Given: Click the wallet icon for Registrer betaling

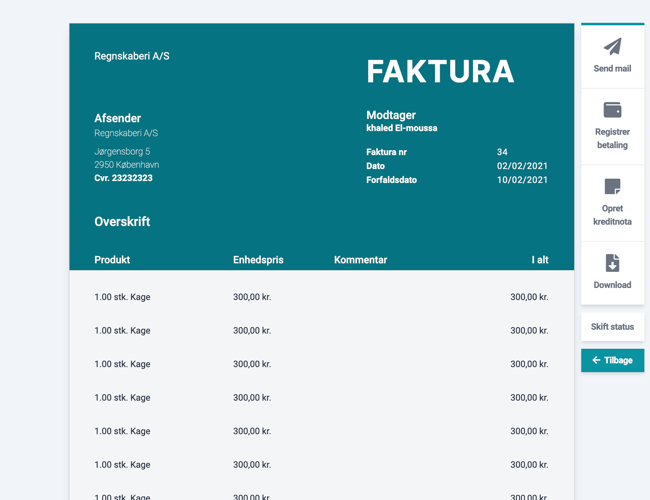Looking at the screenshot, I should tap(612, 110).
